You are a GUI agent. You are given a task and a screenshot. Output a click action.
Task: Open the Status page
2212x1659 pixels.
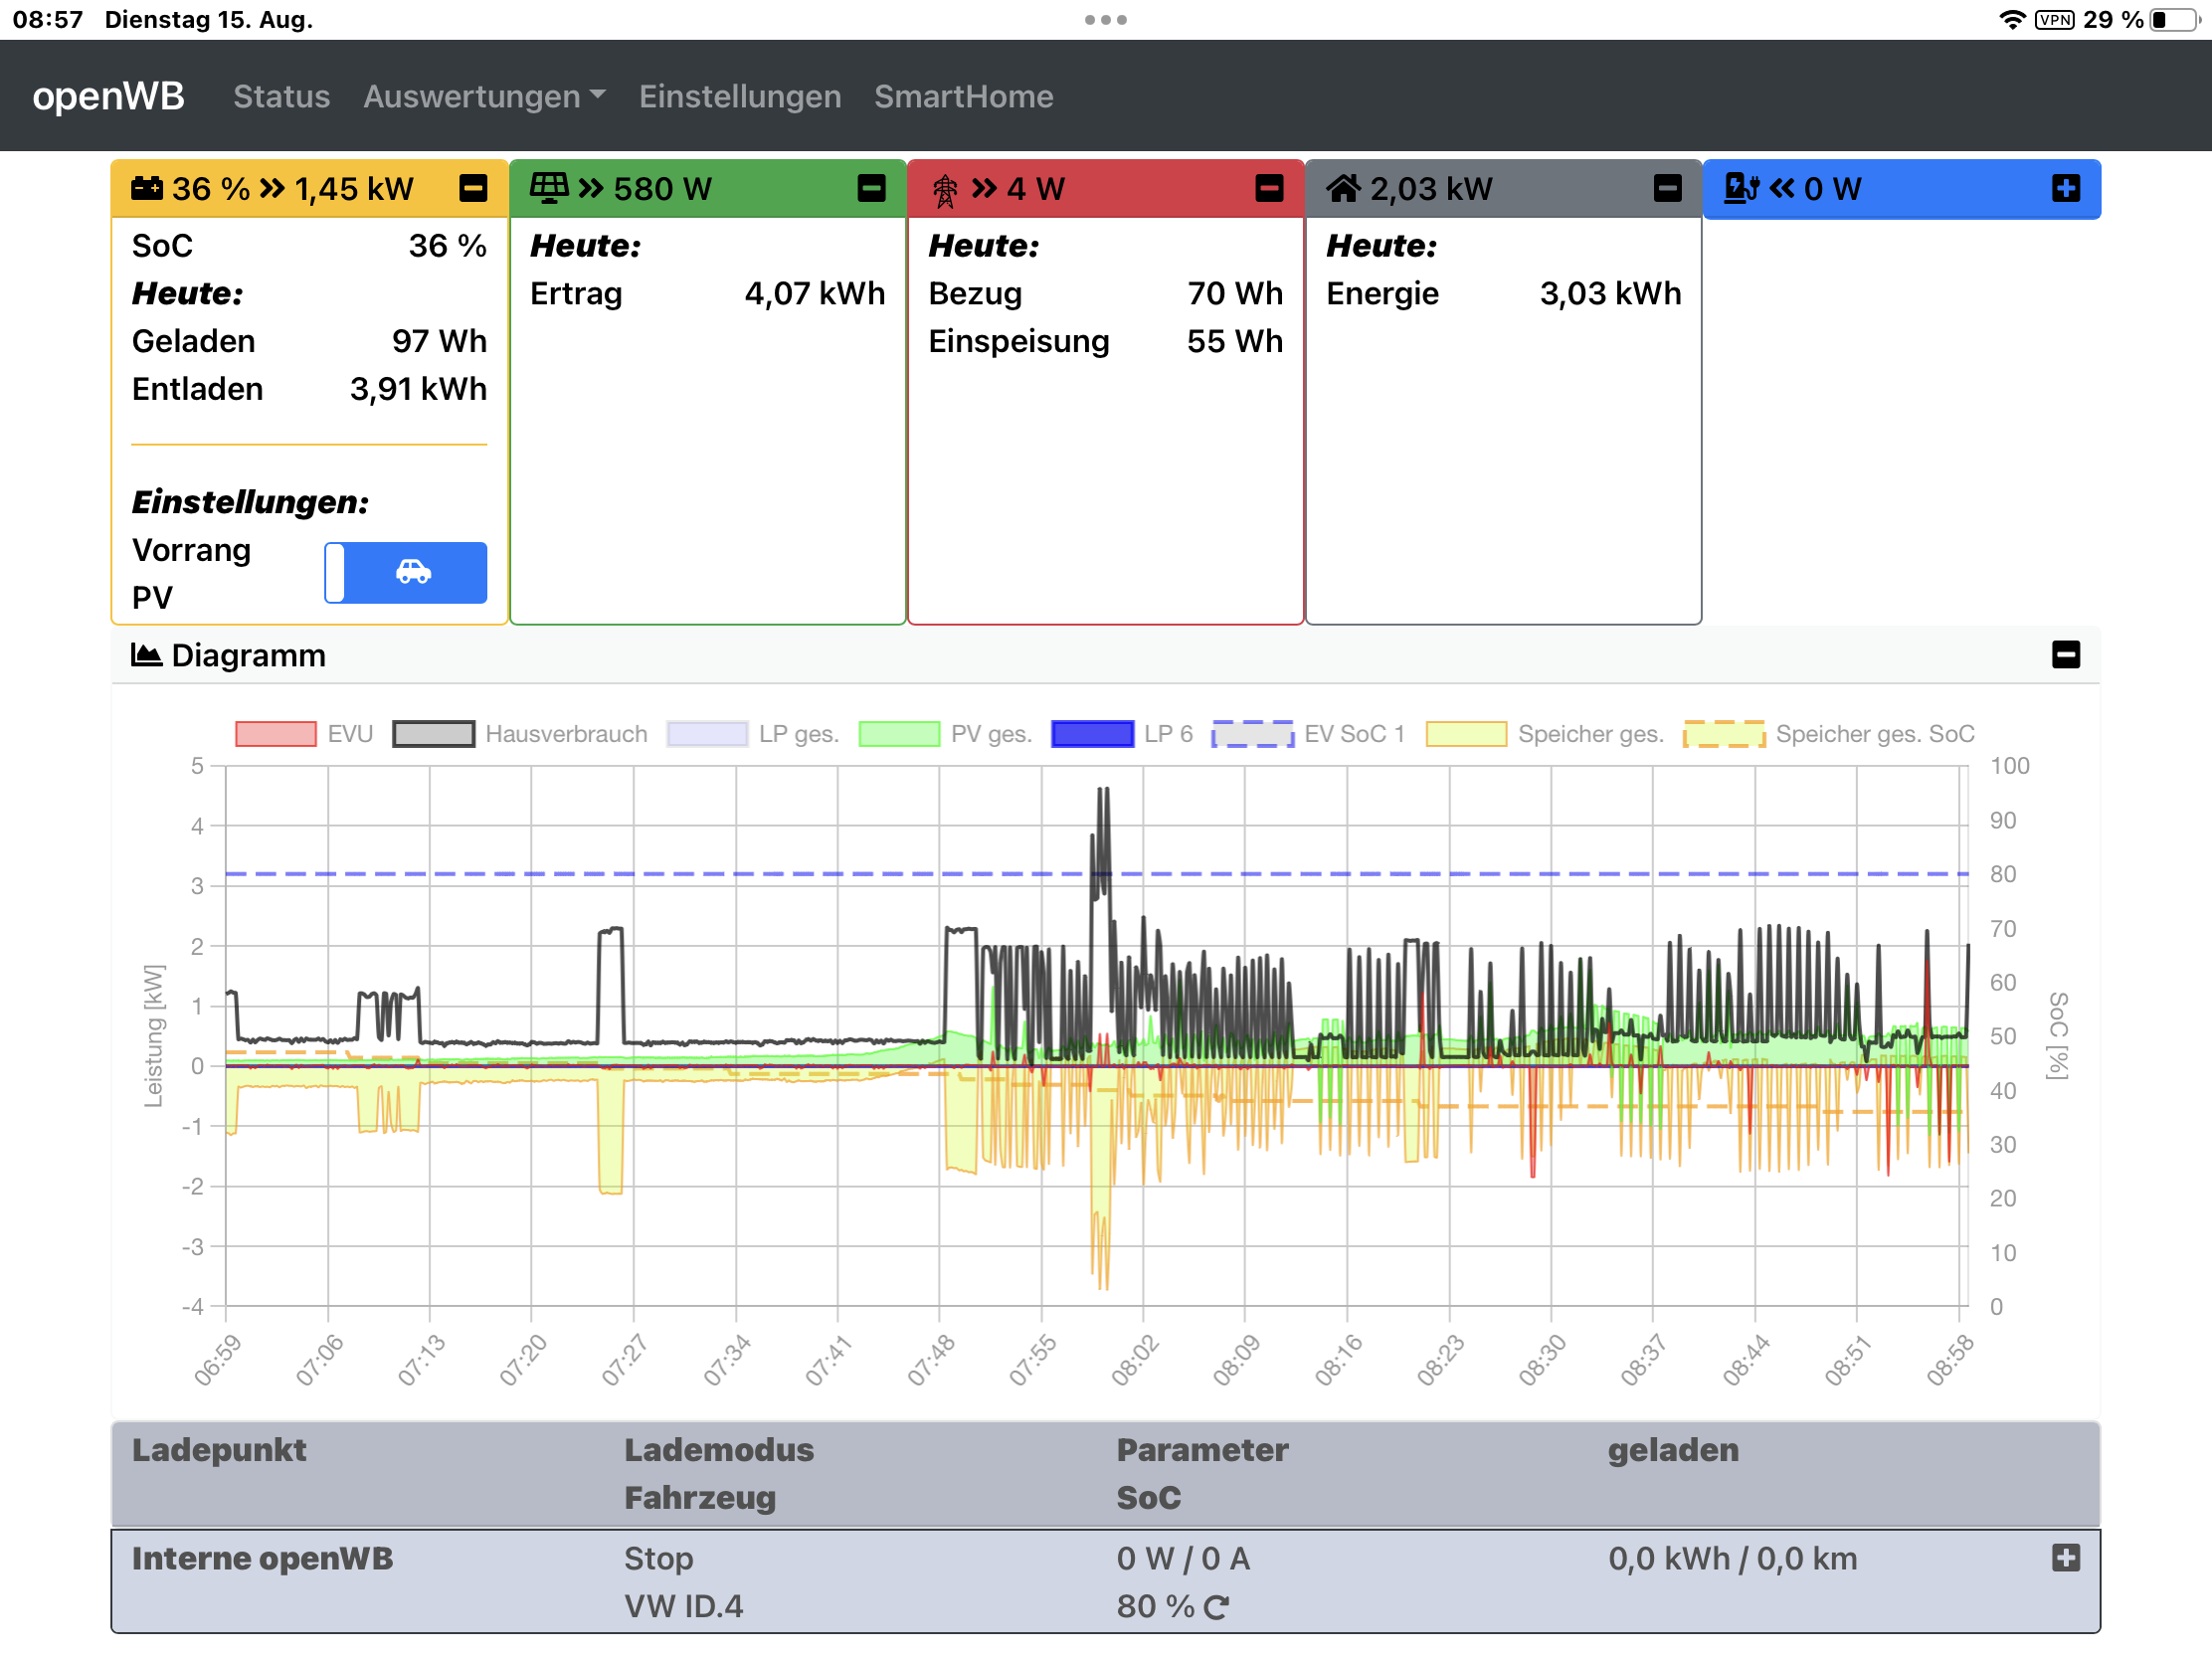coord(281,96)
